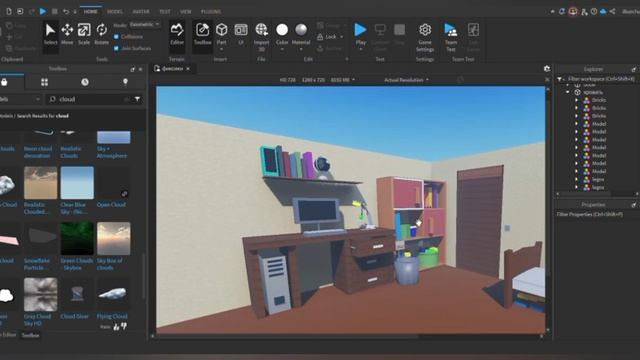Click the user avatar icon top right
640x360 pixels.
coord(573,11)
